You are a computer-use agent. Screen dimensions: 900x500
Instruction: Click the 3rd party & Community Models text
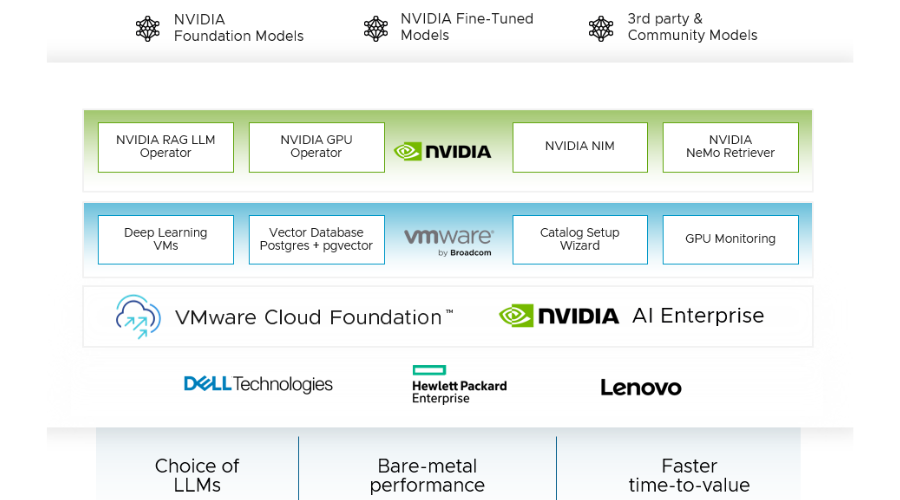(x=692, y=27)
